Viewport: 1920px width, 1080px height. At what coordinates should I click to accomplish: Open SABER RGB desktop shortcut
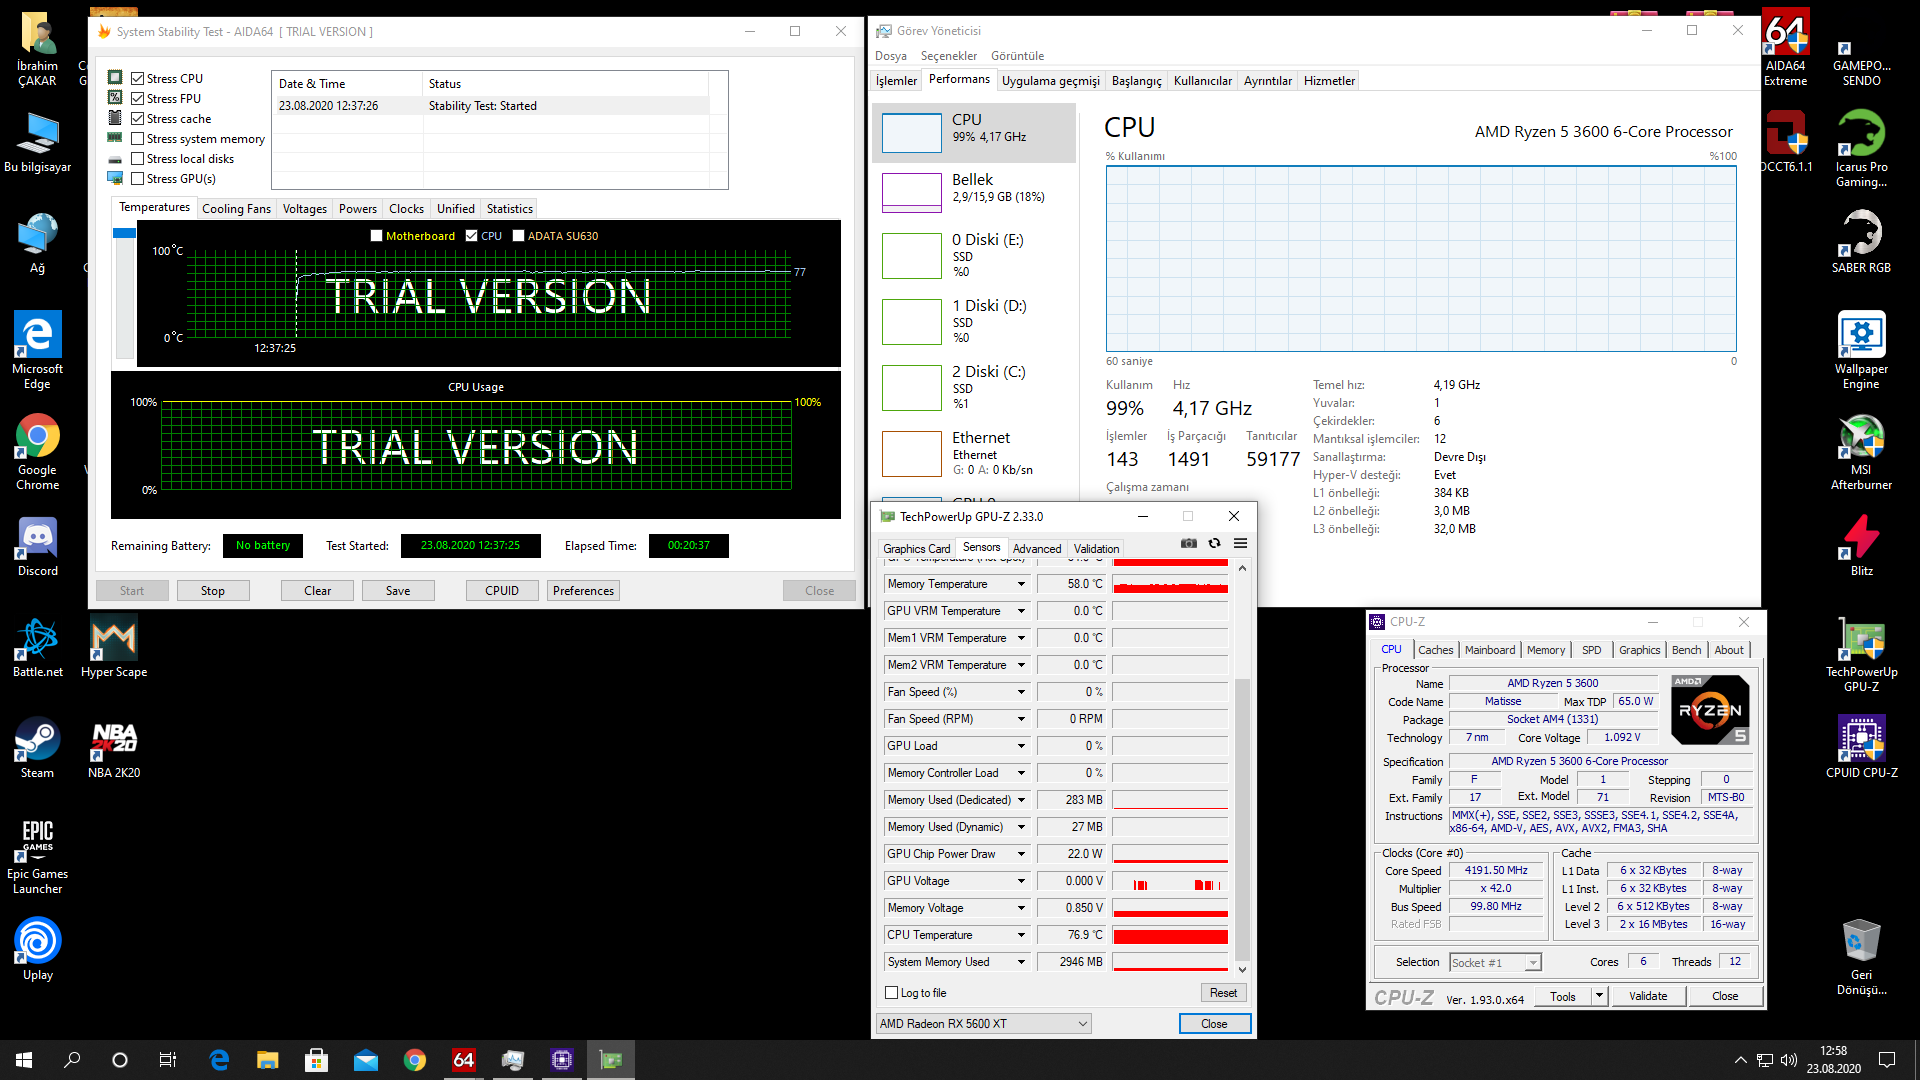[x=1861, y=243]
